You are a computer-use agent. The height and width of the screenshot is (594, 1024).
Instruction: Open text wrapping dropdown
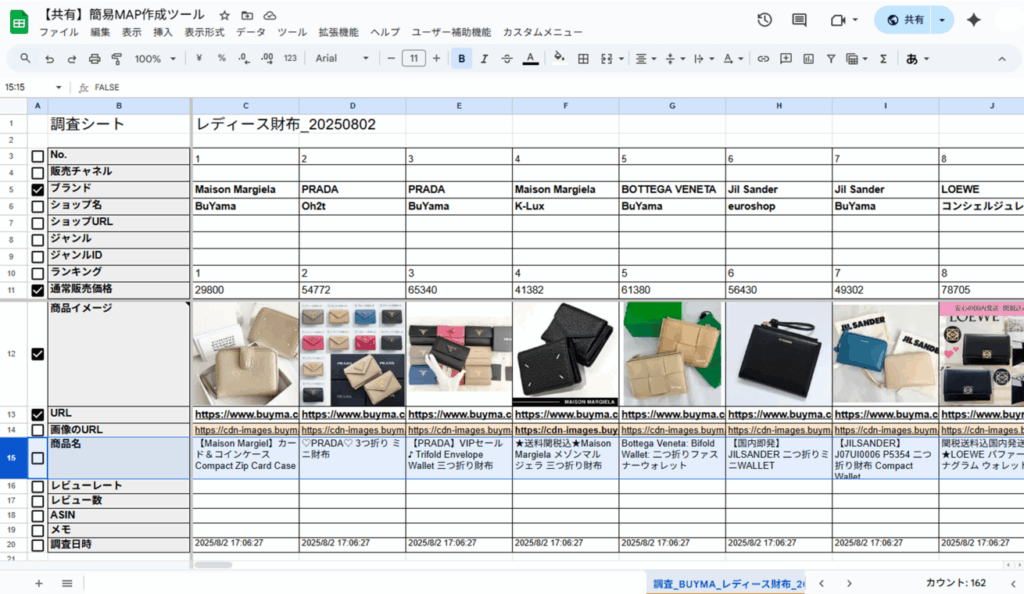pos(703,59)
